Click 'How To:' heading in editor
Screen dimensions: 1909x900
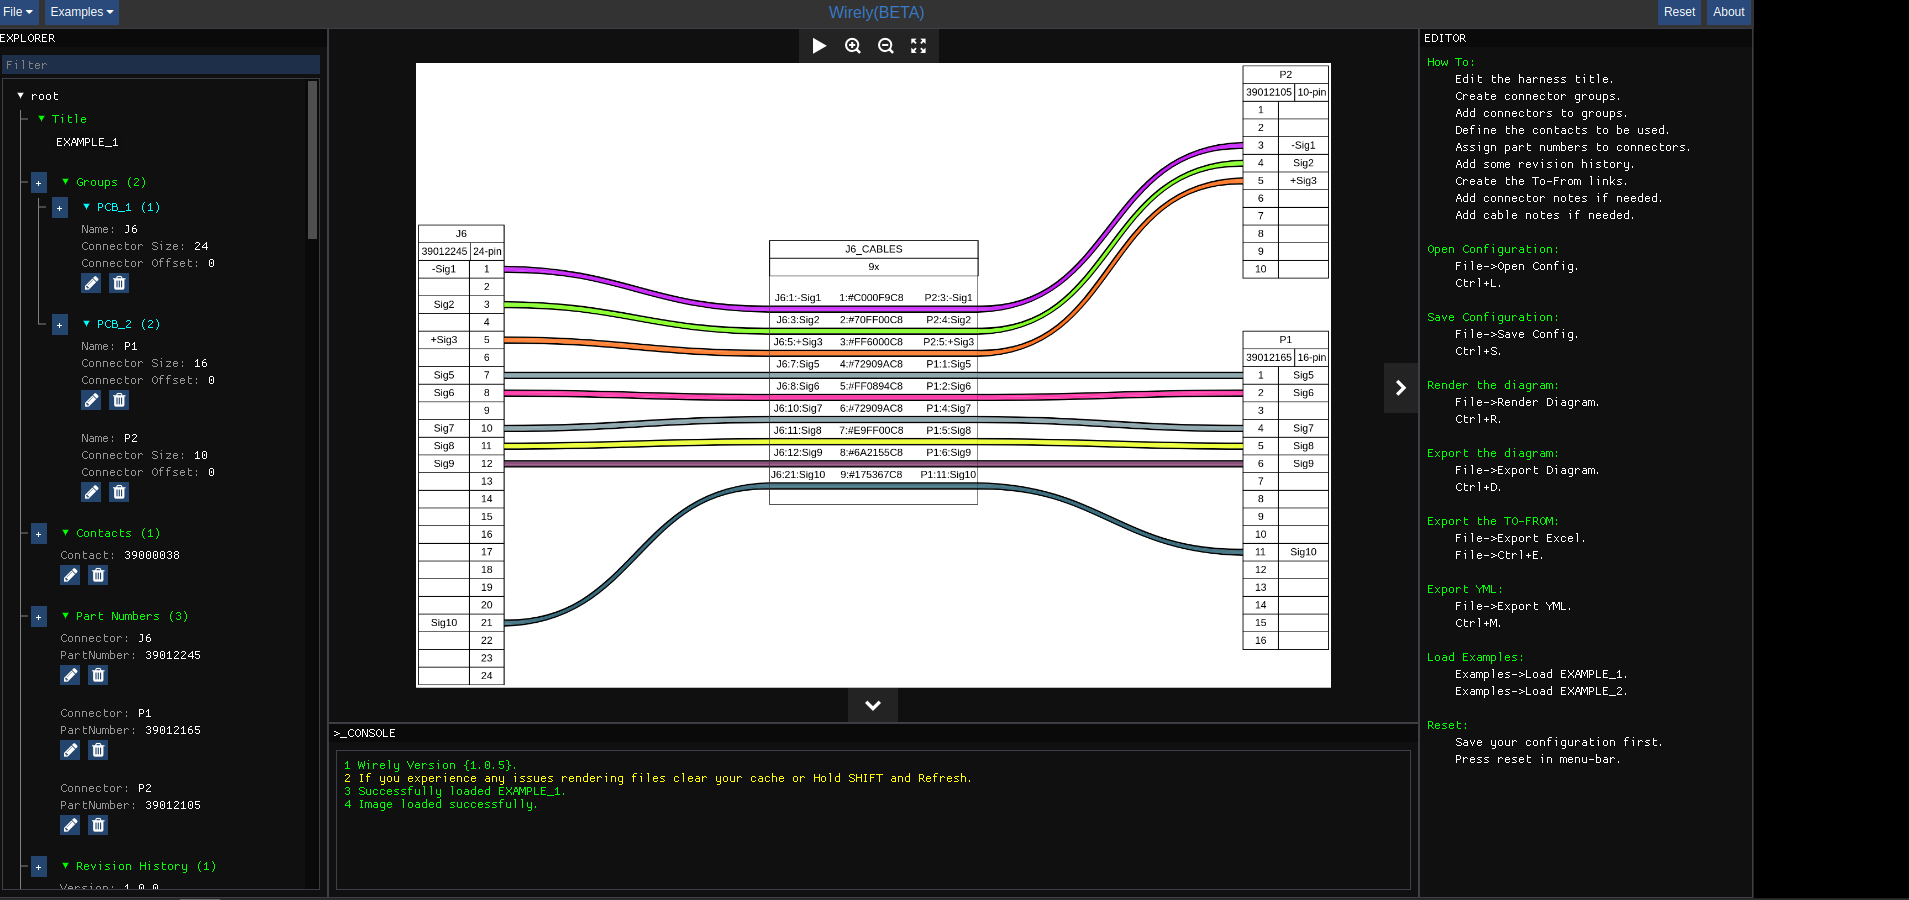1450,62
